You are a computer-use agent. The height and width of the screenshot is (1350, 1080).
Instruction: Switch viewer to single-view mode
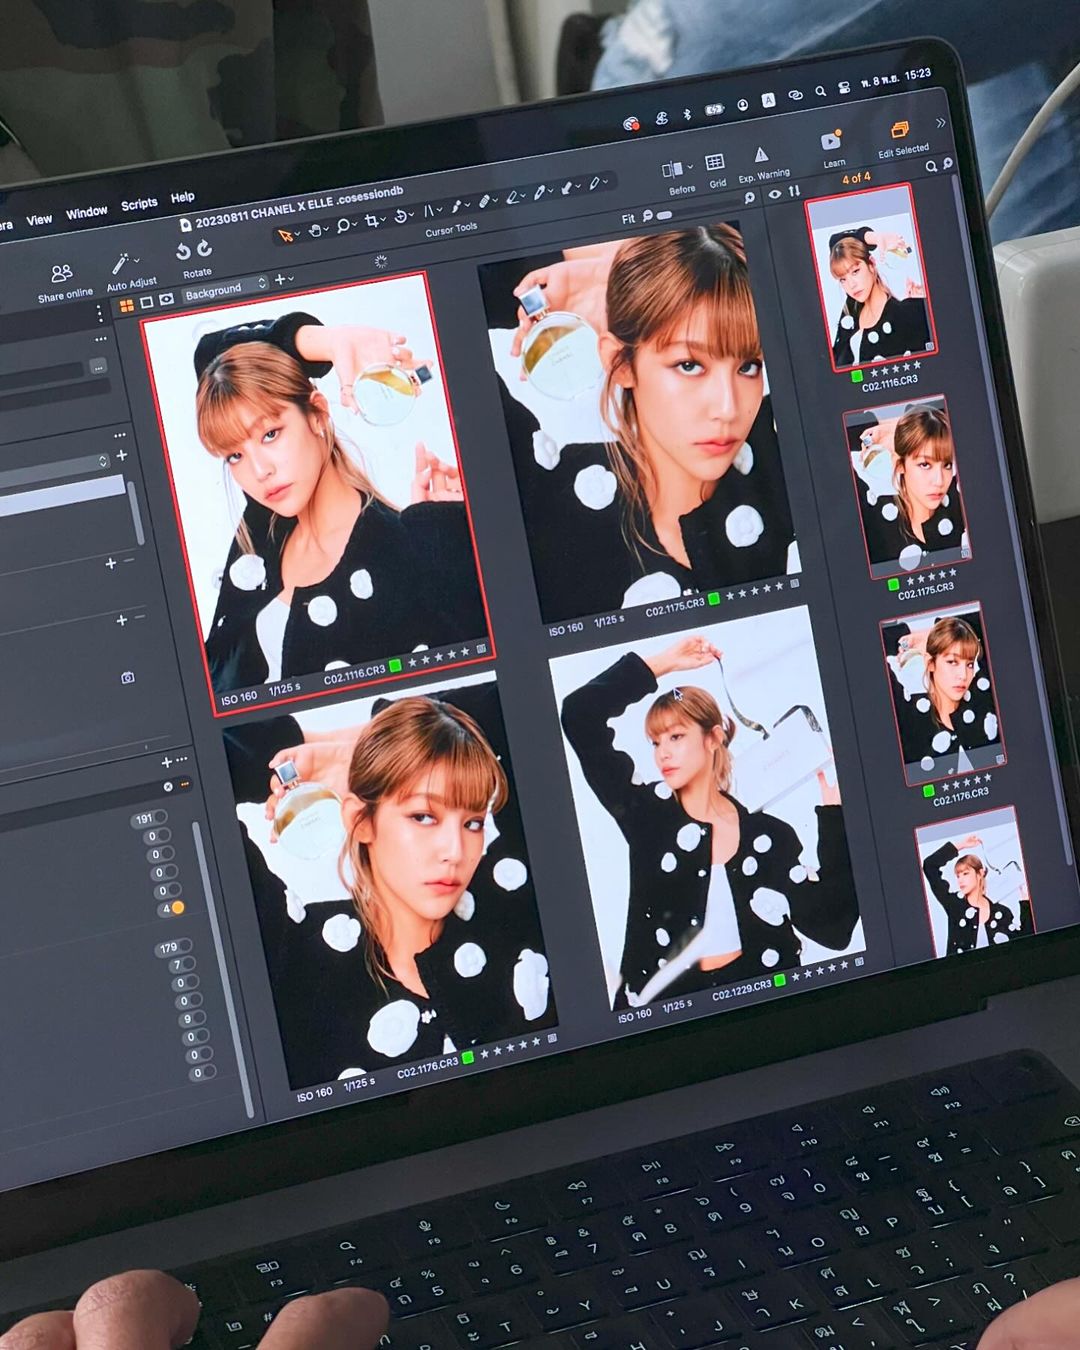tap(147, 302)
